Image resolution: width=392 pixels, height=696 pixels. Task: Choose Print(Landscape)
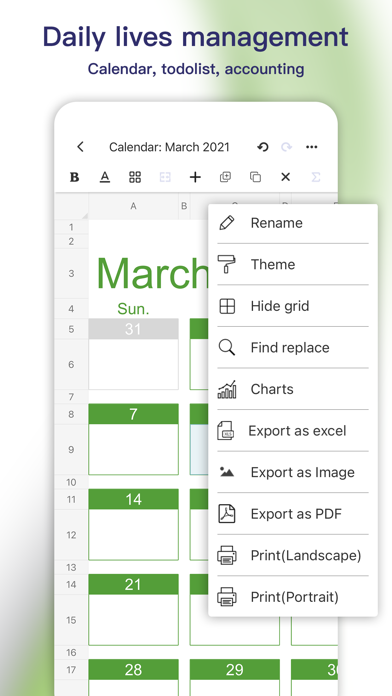click(x=293, y=555)
